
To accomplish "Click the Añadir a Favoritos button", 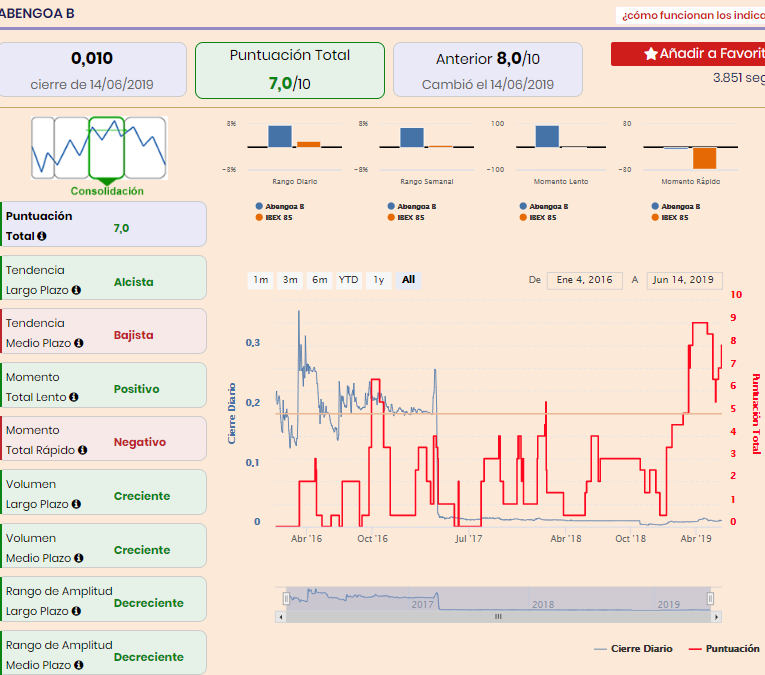I will [x=688, y=54].
